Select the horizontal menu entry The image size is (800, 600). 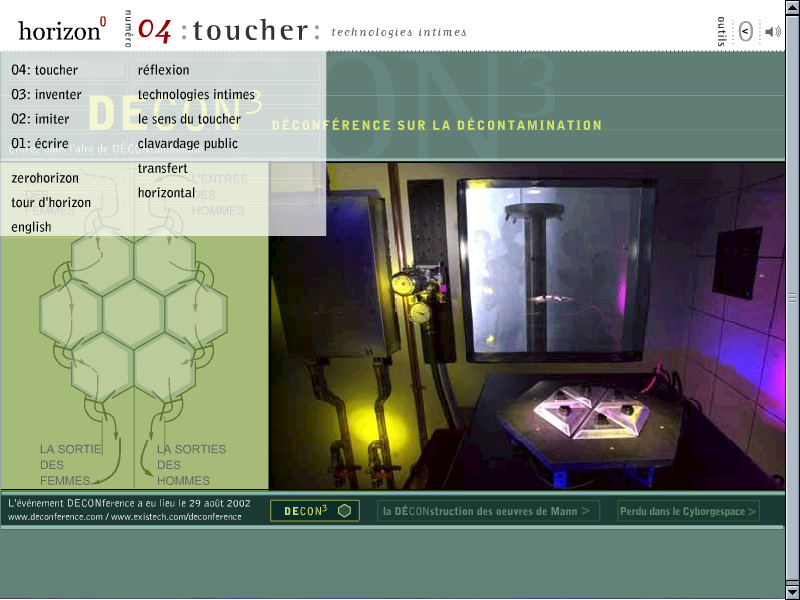(166, 193)
